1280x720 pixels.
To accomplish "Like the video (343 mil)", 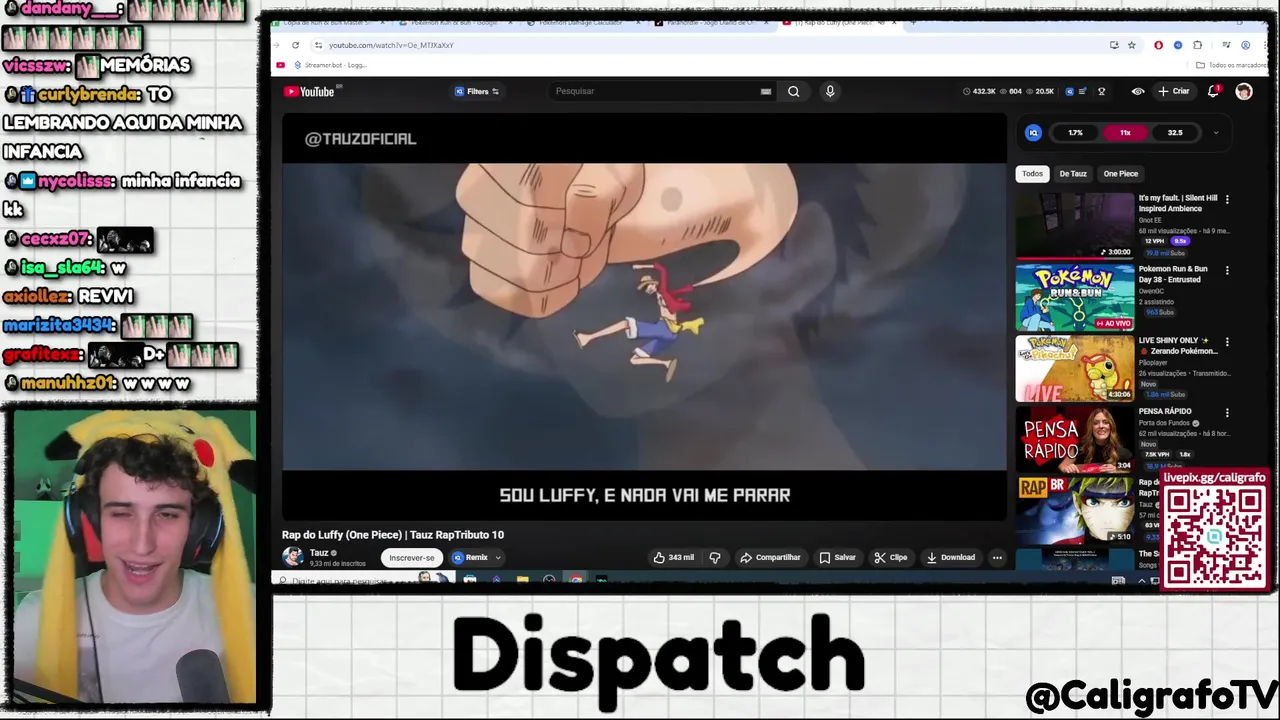I will click(x=674, y=557).
